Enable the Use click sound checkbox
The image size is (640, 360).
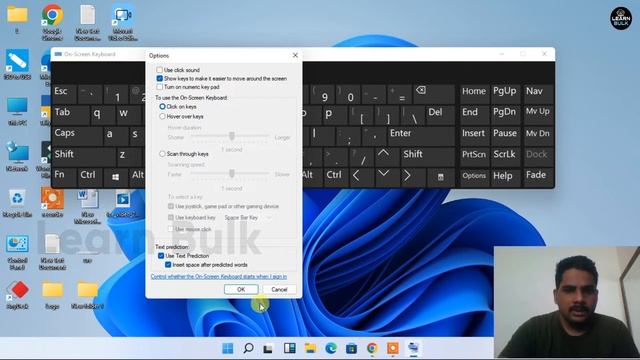pyautogui.click(x=160, y=70)
